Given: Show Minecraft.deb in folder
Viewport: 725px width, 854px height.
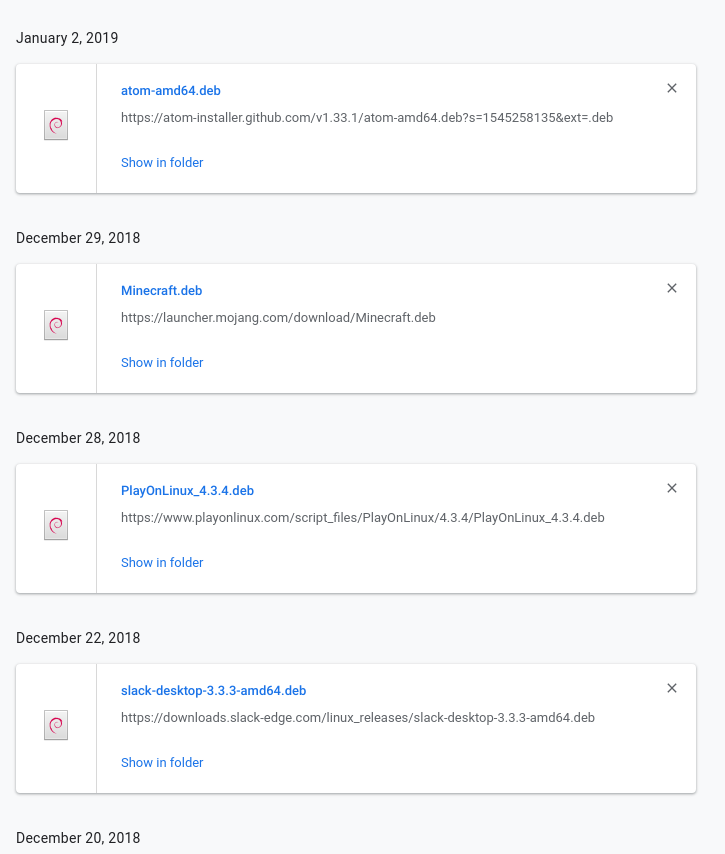Looking at the screenshot, I should tap(162, 363).
